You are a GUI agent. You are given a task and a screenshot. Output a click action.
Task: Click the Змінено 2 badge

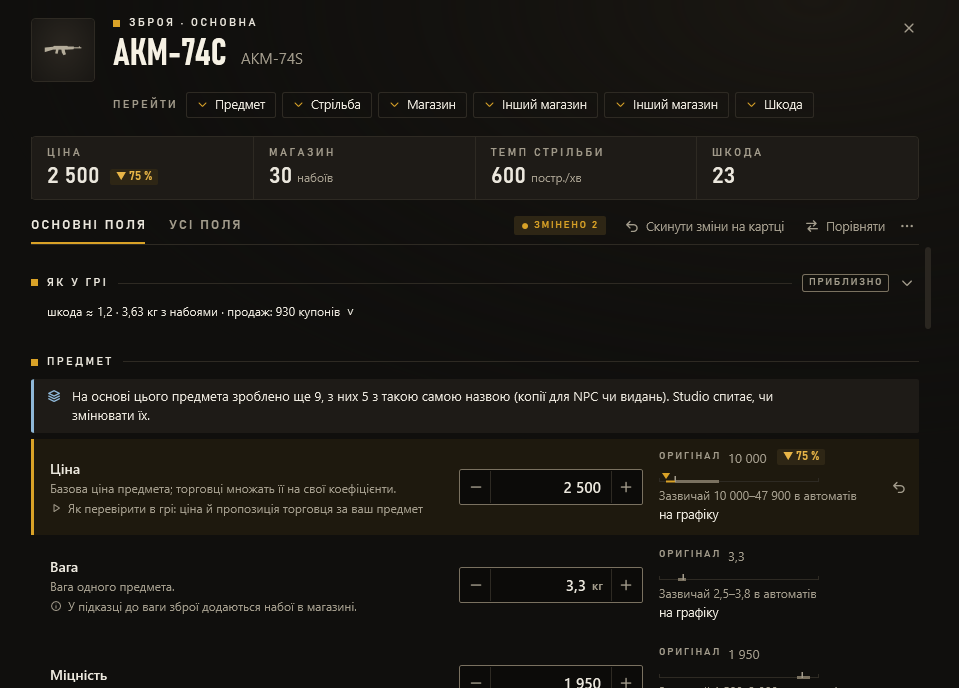pyautogui.click(x=560, y=225)
